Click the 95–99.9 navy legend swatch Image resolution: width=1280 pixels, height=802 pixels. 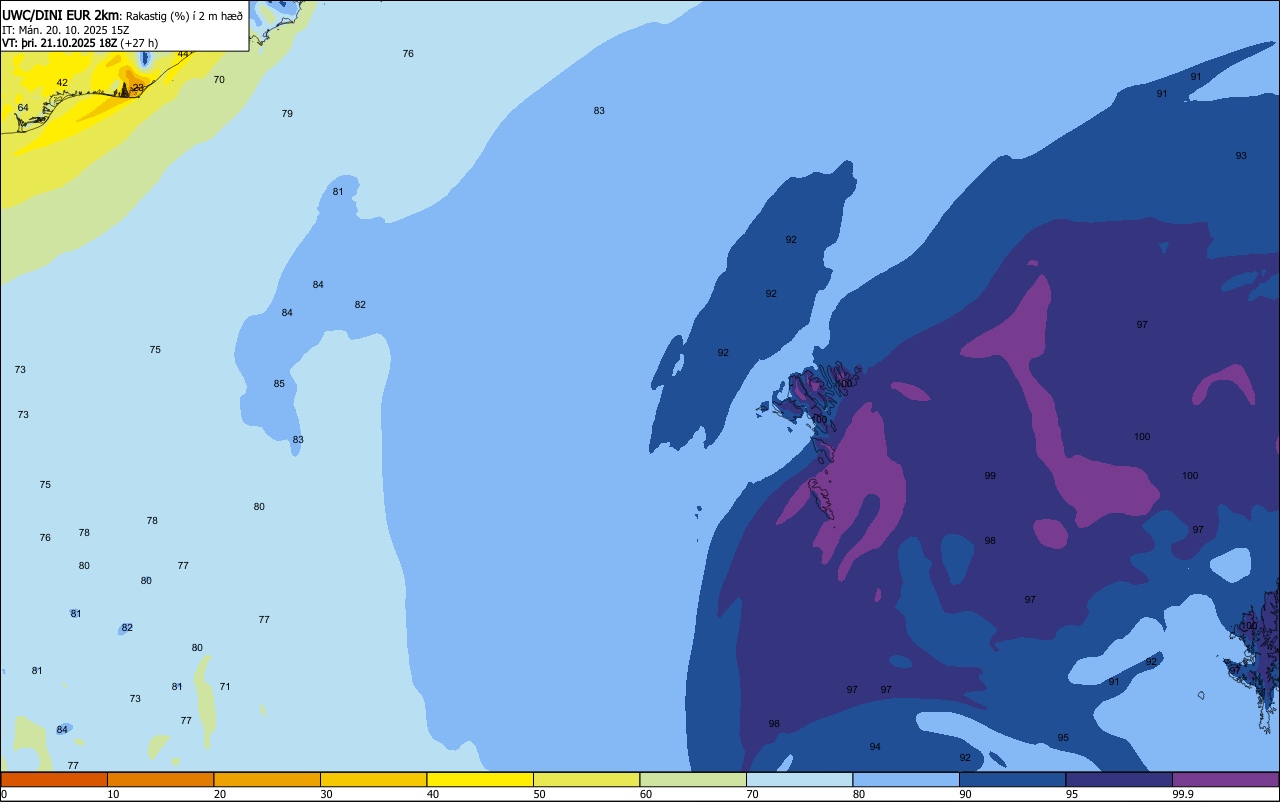point(1119,779)
